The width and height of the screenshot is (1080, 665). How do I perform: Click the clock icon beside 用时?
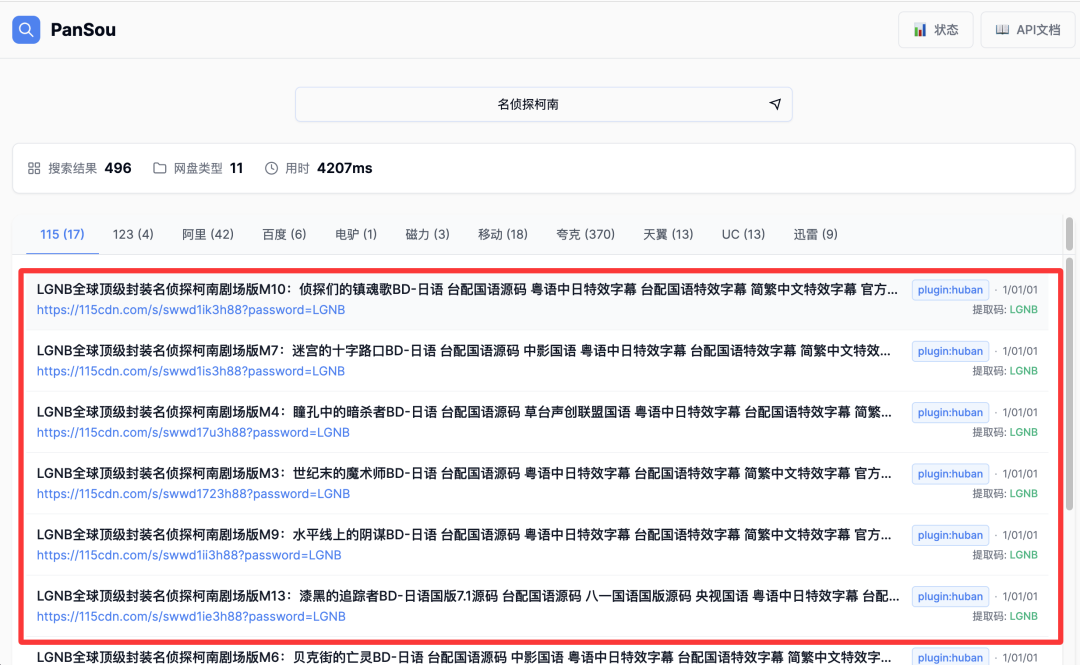point(271,168)
